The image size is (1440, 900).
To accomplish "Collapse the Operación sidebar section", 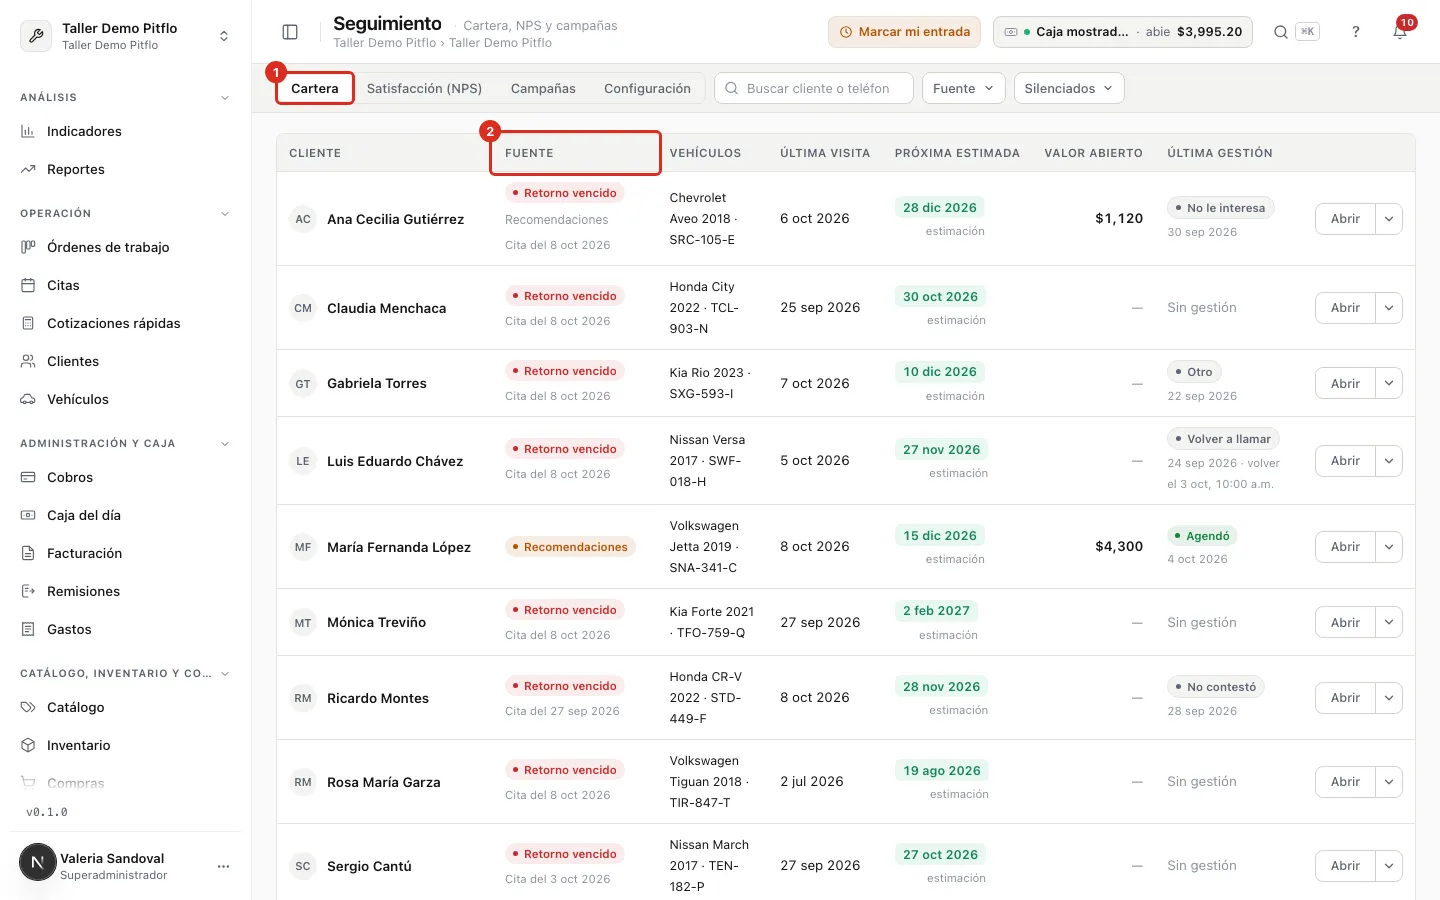I will [224, 214].
